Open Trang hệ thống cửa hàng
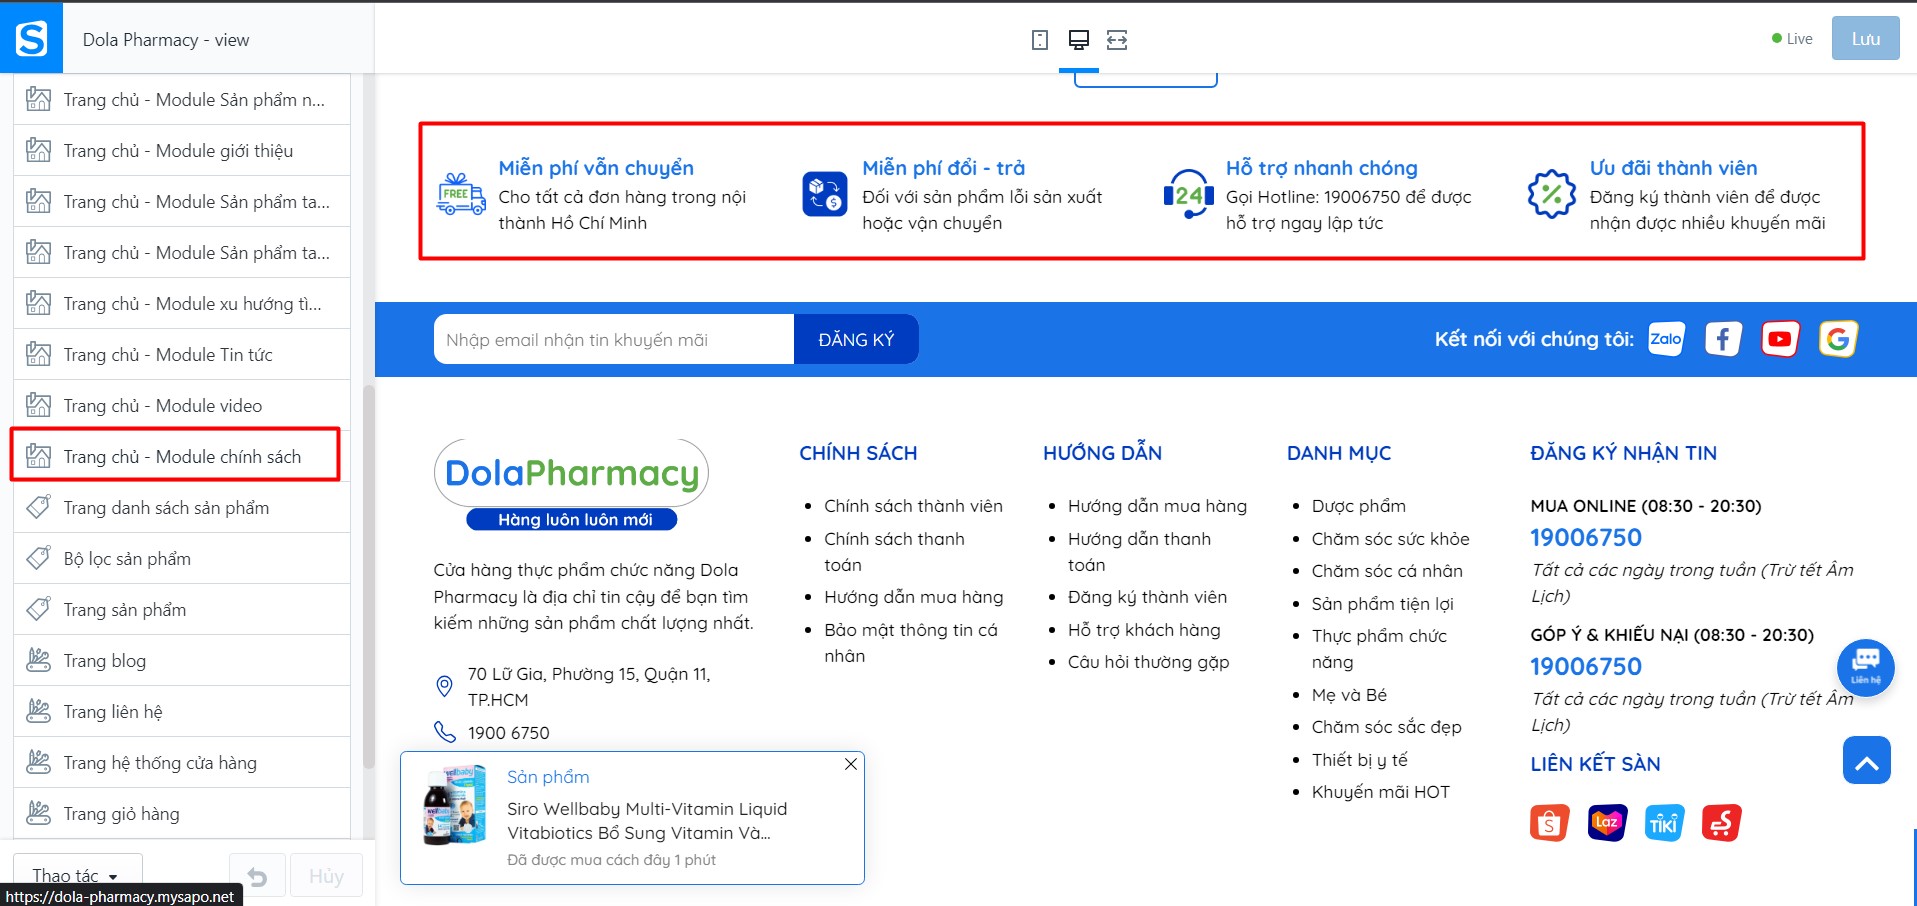Viewport: 1917px width, 906px height. tap(182, 762)
